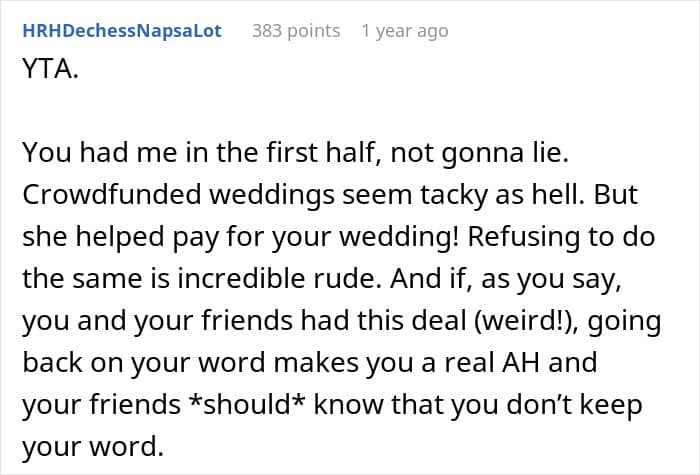This screenshot has height=475, width=700.
Task: Open HRHDechessNapsaLot's user profile
Action: 122,31
